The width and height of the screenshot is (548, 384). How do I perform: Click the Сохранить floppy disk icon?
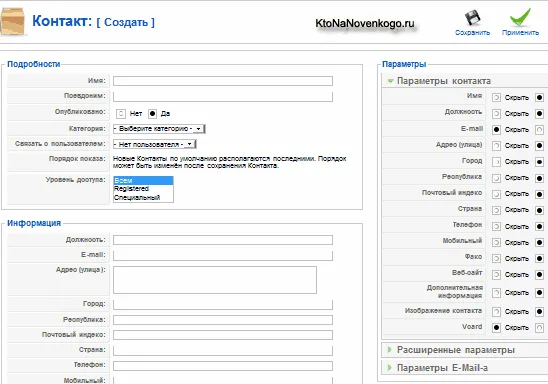coord(473,17)
